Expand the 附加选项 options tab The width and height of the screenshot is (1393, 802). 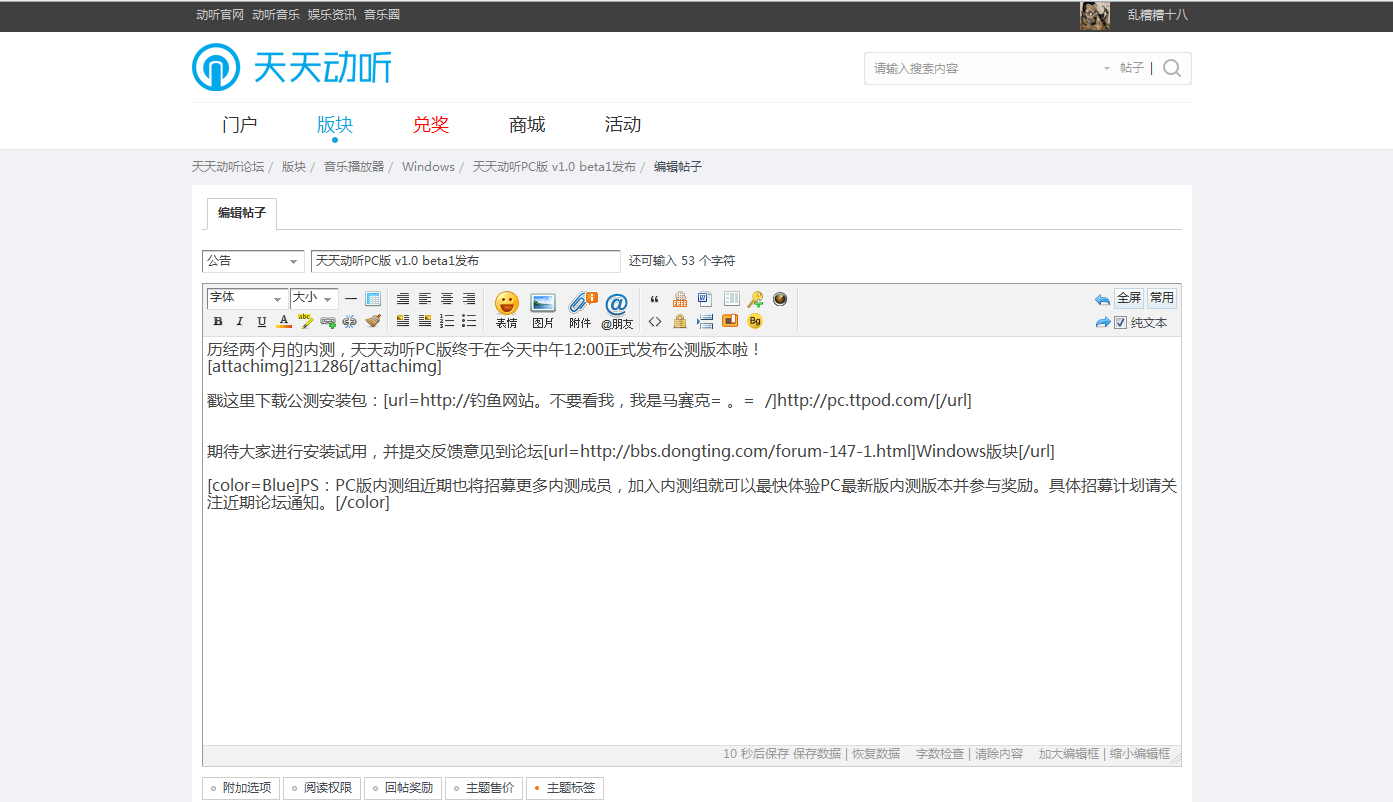[241, 788]
